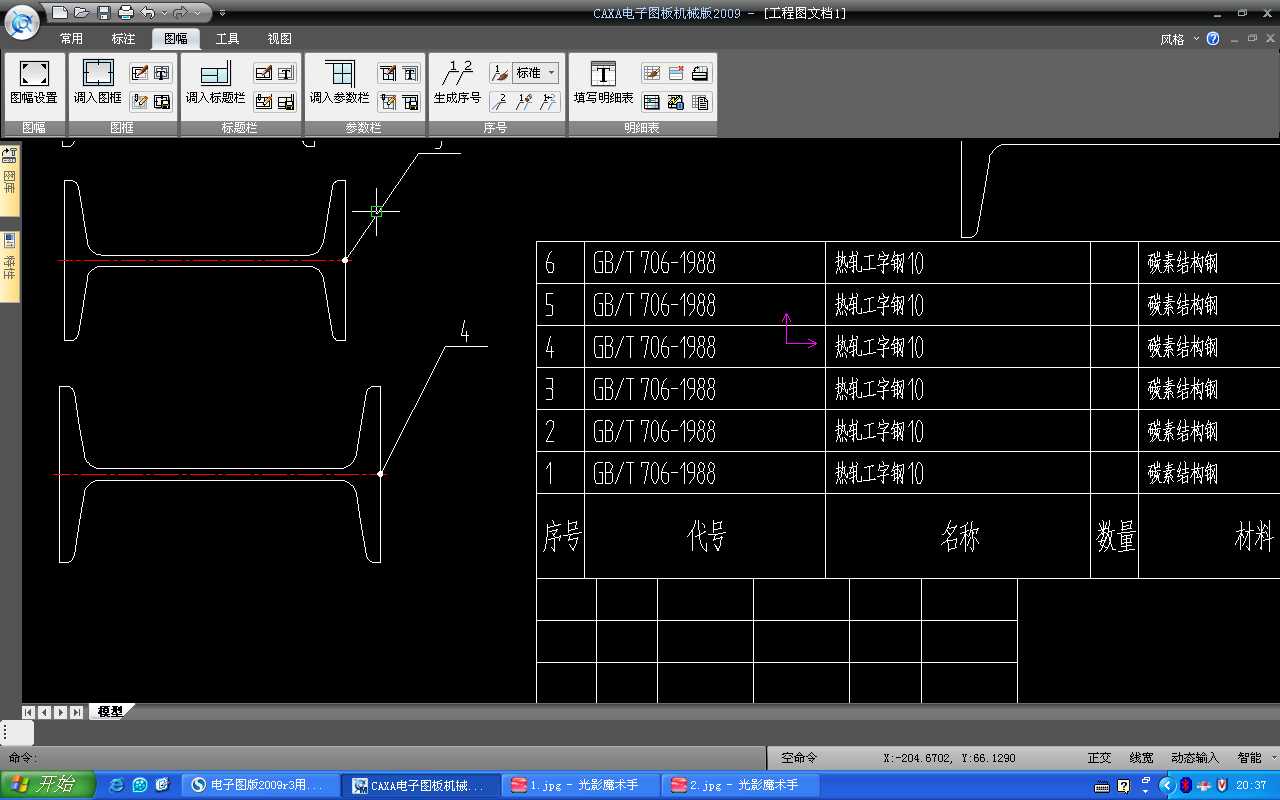
Task: Click the BOM style icon in 明细表 group
Action: click(x=652, y=73)
